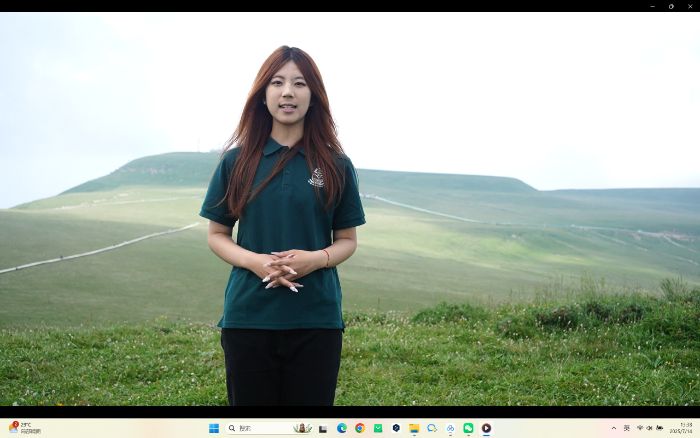
Task: Open Task View from the taskbar
Action: tap(323, 428)
